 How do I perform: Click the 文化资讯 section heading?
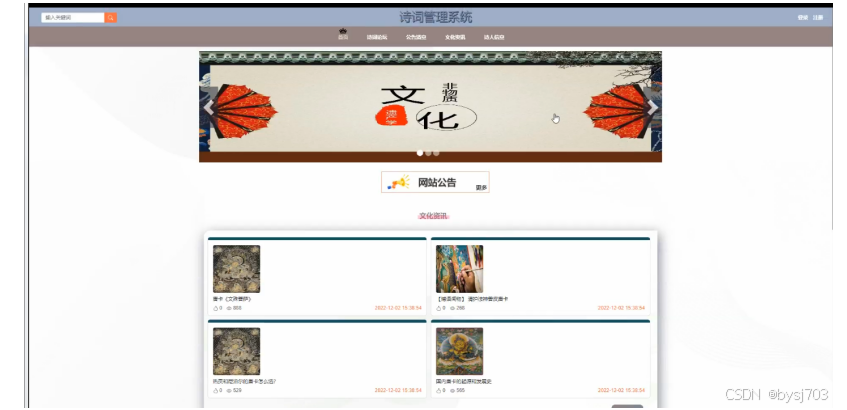[433, 216]
